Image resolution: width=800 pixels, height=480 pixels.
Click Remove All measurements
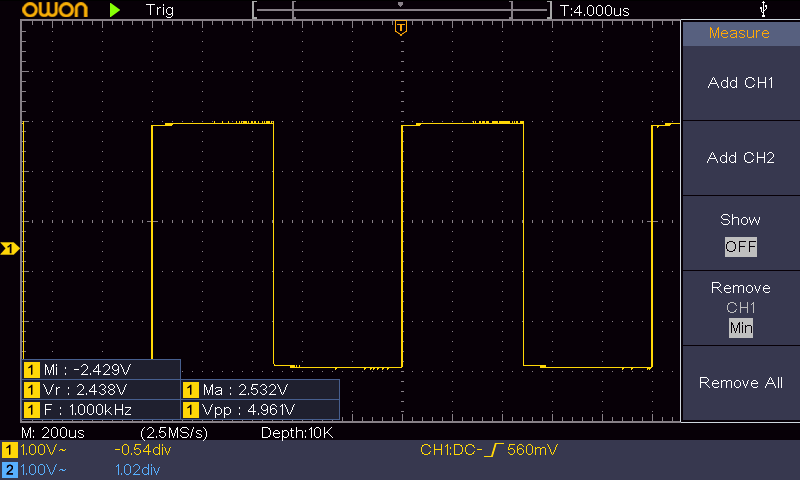coord(740,383)
